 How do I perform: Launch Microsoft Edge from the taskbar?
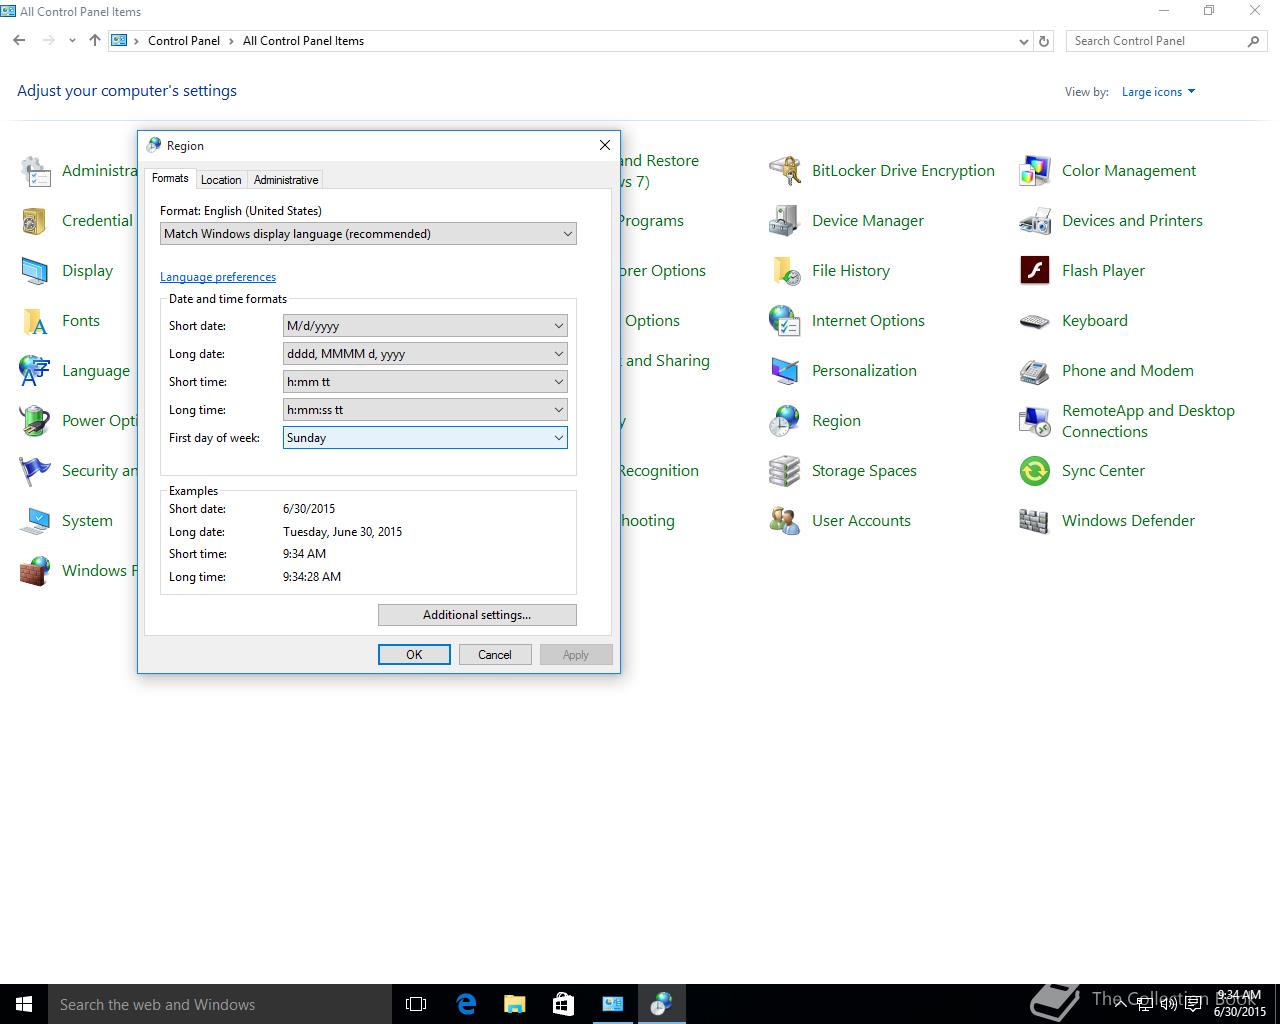(466, 1004)
